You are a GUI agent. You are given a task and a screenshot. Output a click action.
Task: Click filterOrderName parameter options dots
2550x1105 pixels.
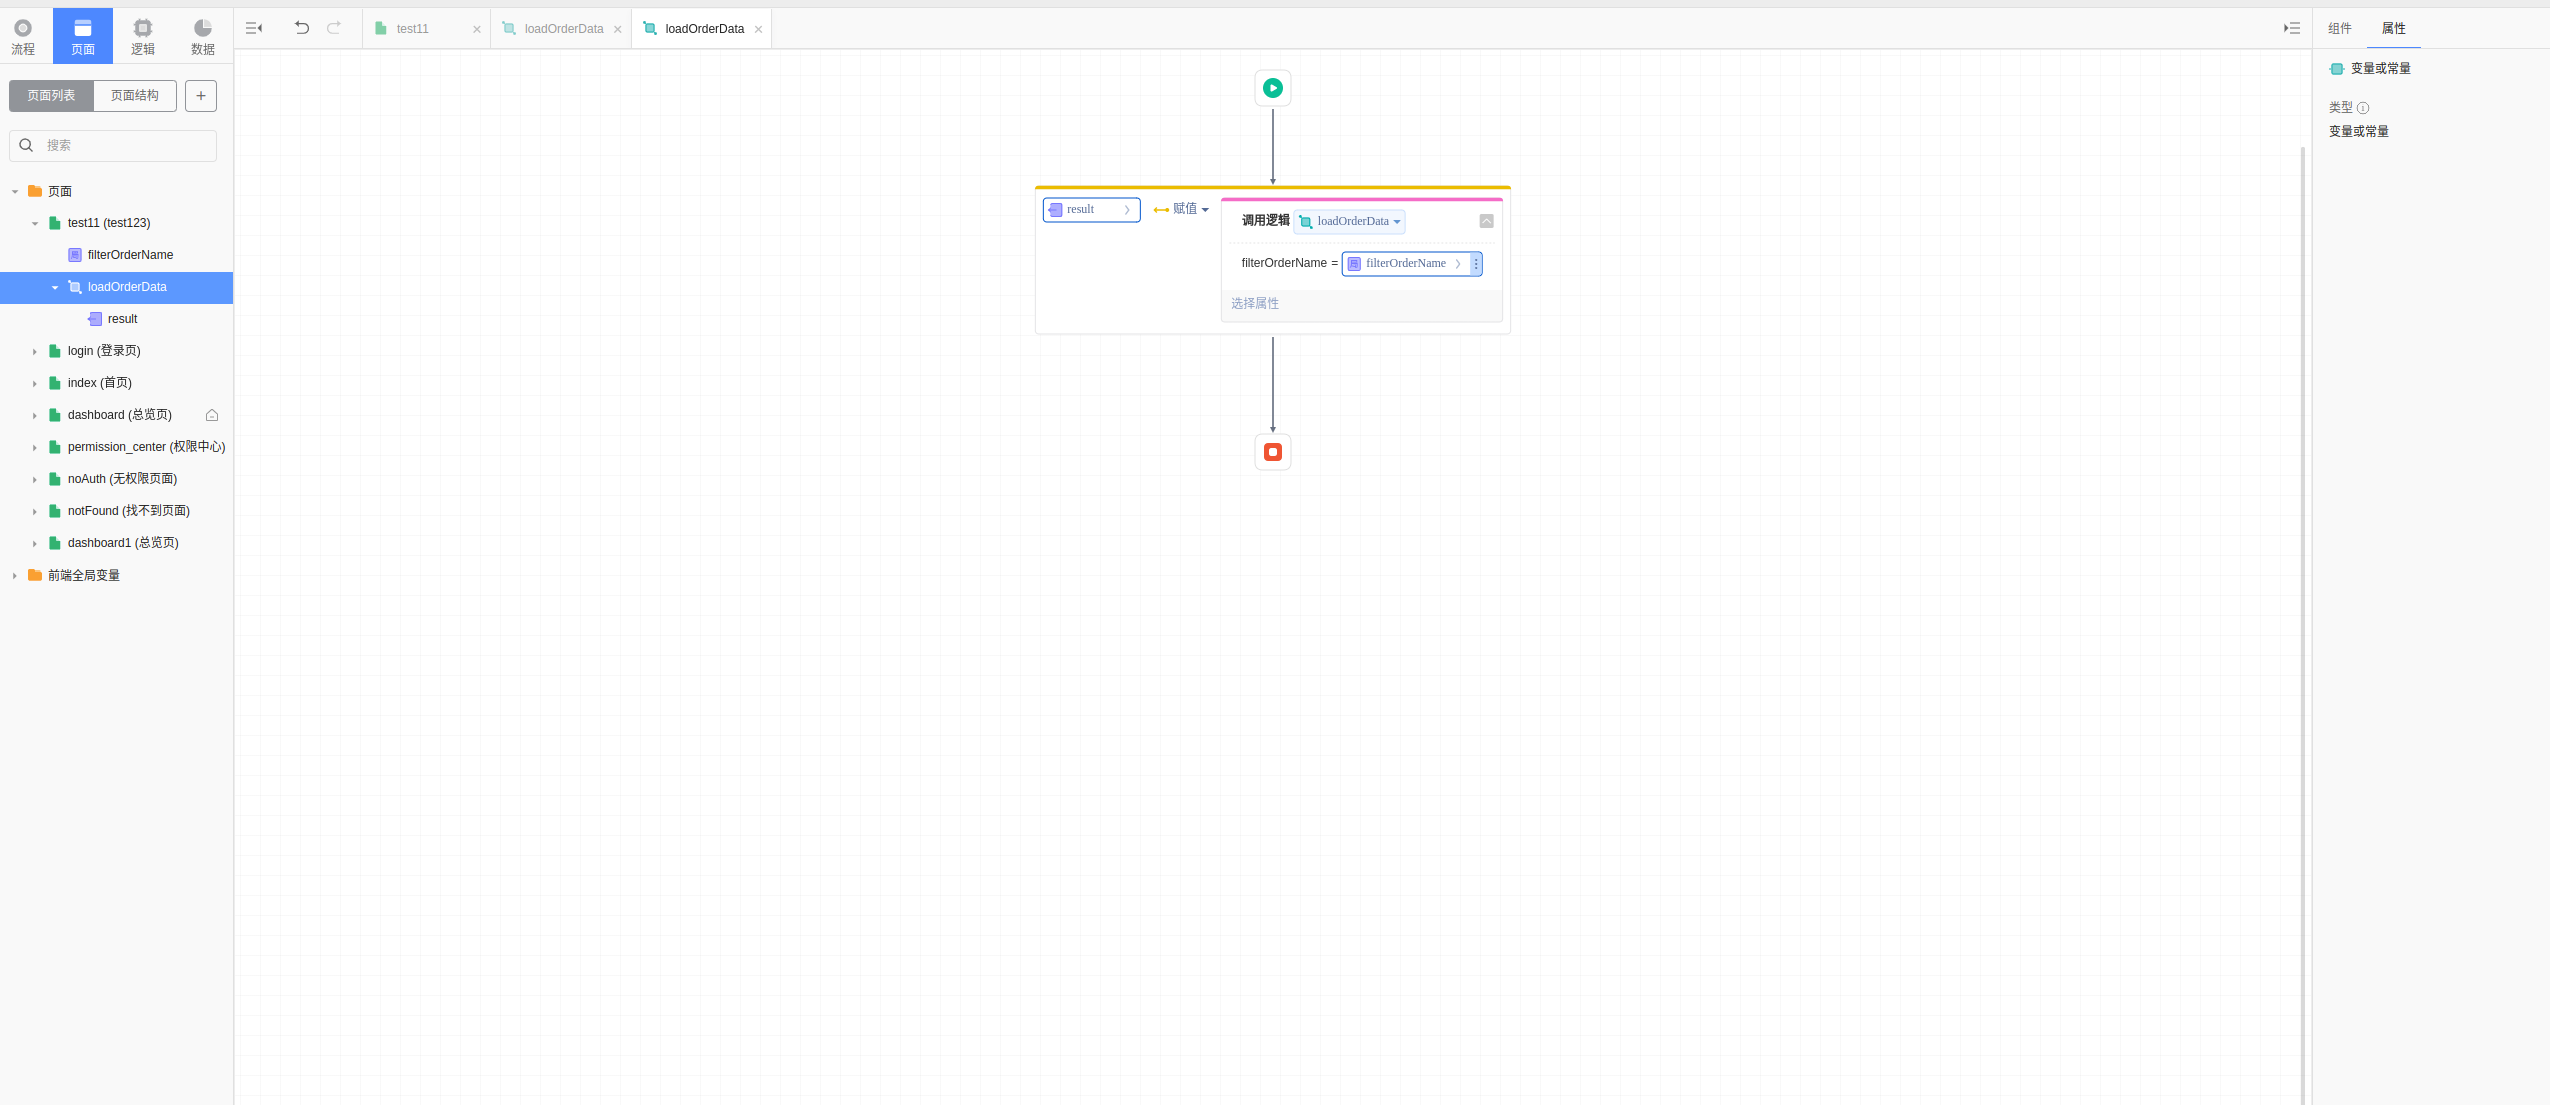point(1476,264)
